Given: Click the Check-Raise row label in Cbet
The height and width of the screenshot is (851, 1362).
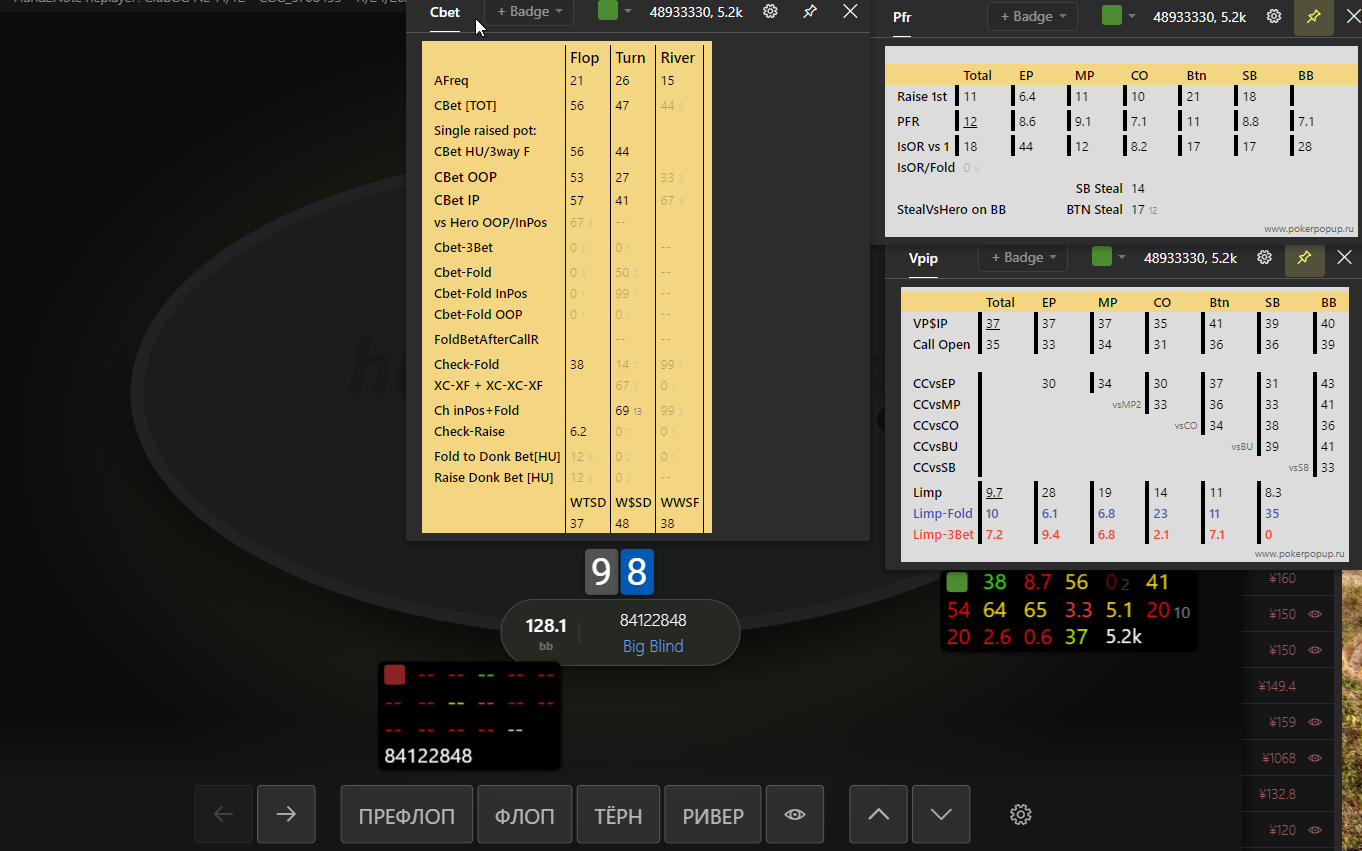Looking at the screenshot, I should click(x=469, y=432).
